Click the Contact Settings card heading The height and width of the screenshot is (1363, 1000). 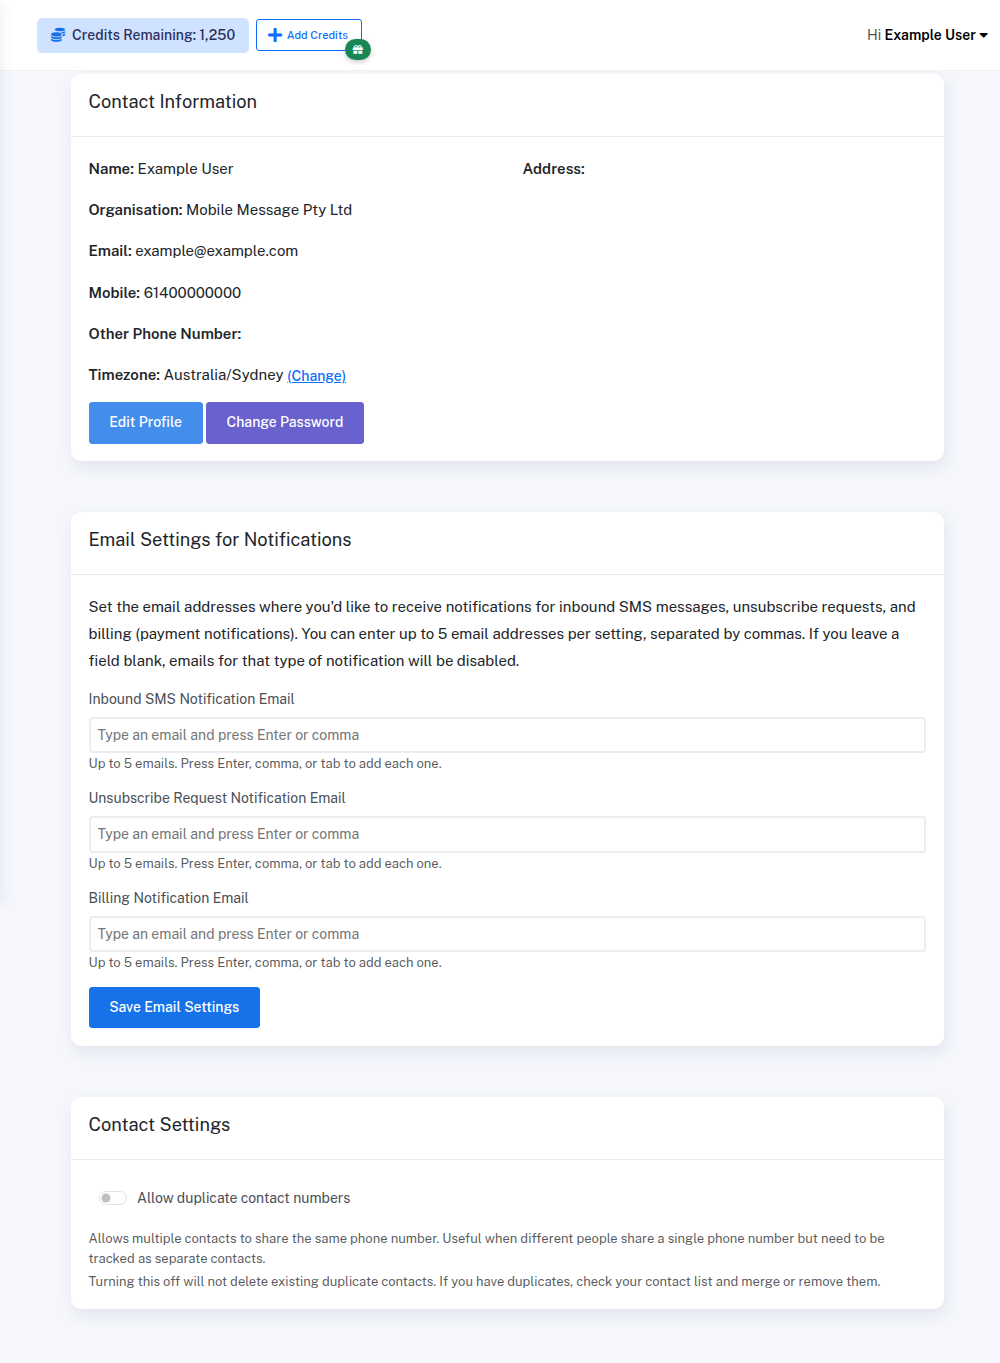(x=159, y=1125)
